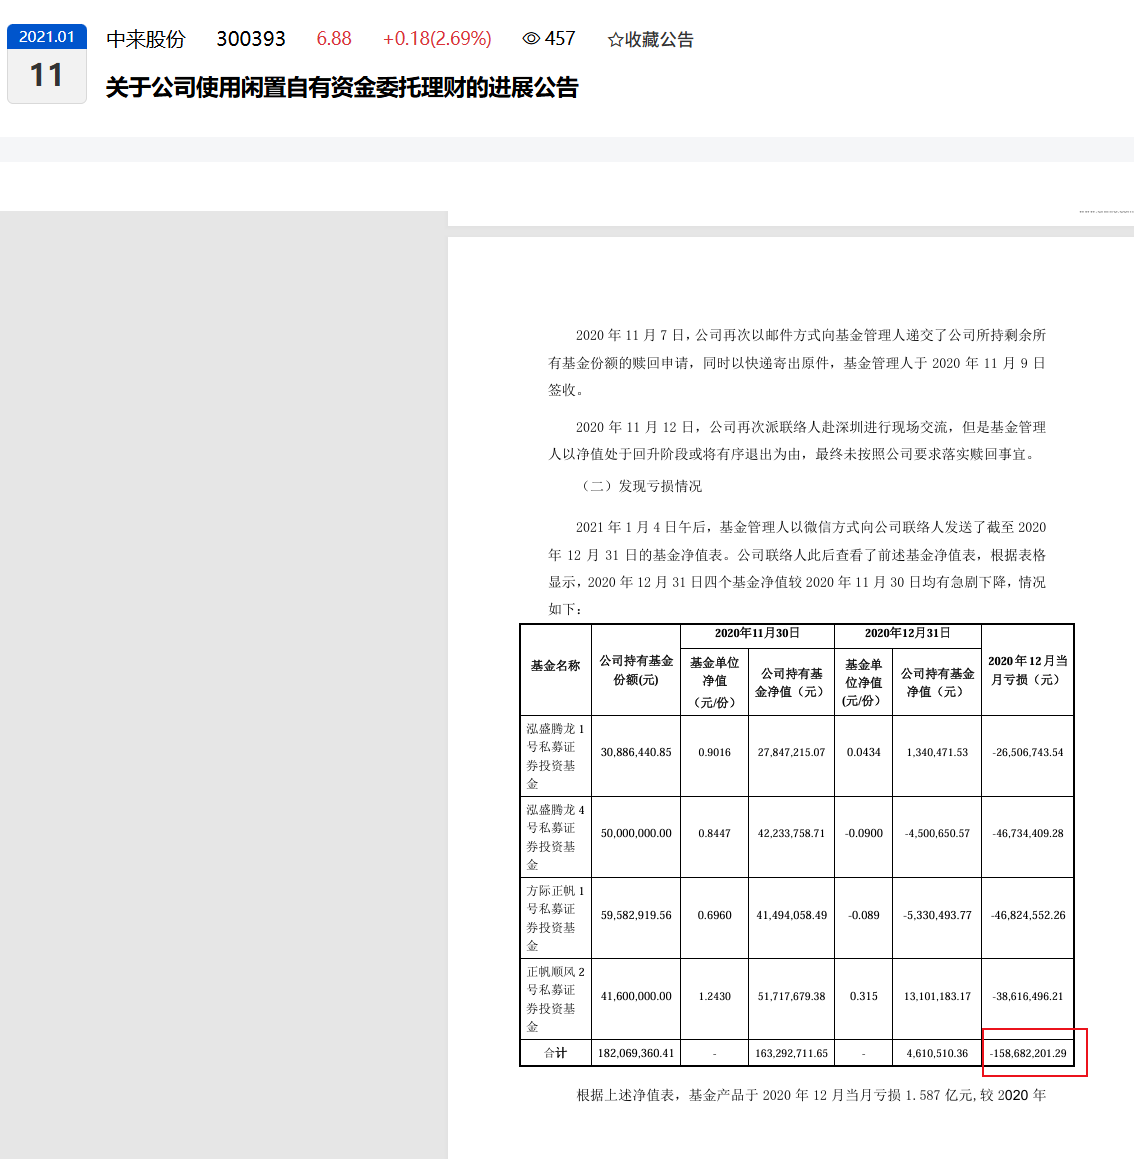This screenshot has height=1159, width=1134.
Task: Click the unit value cell 1.2430
Action: point(714,996)
